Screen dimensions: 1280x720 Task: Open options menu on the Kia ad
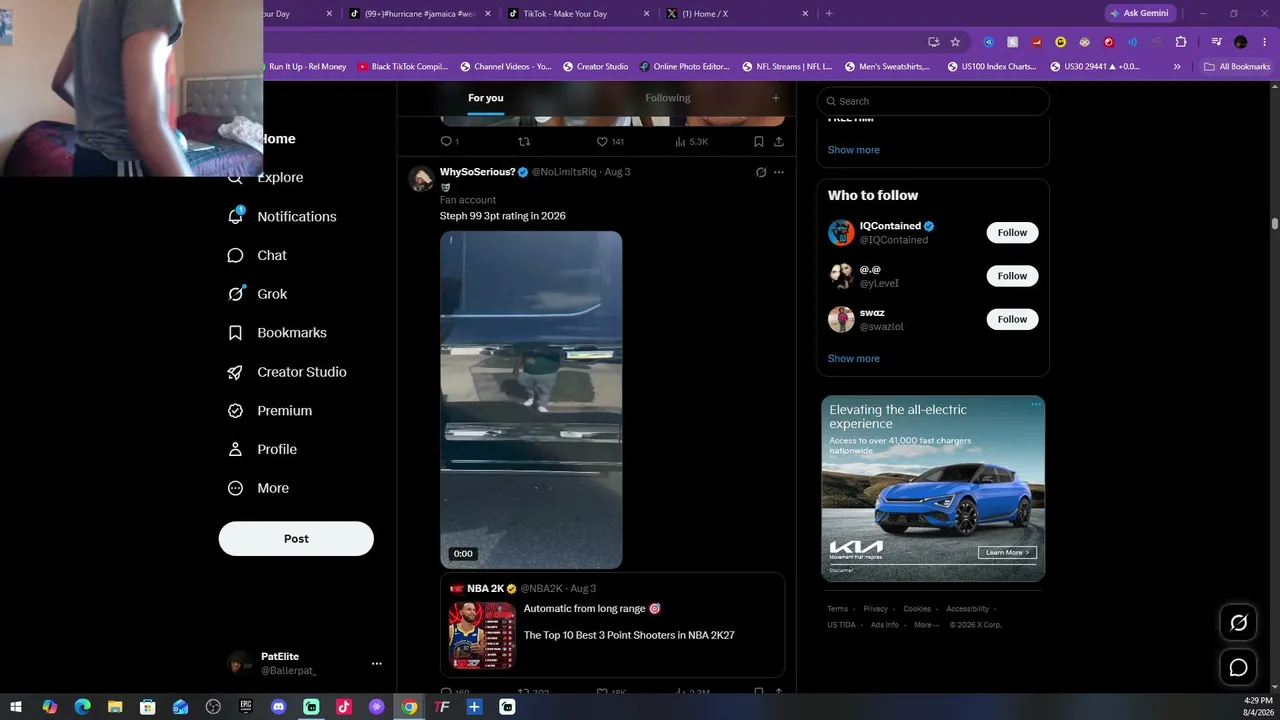point(1036,405)
